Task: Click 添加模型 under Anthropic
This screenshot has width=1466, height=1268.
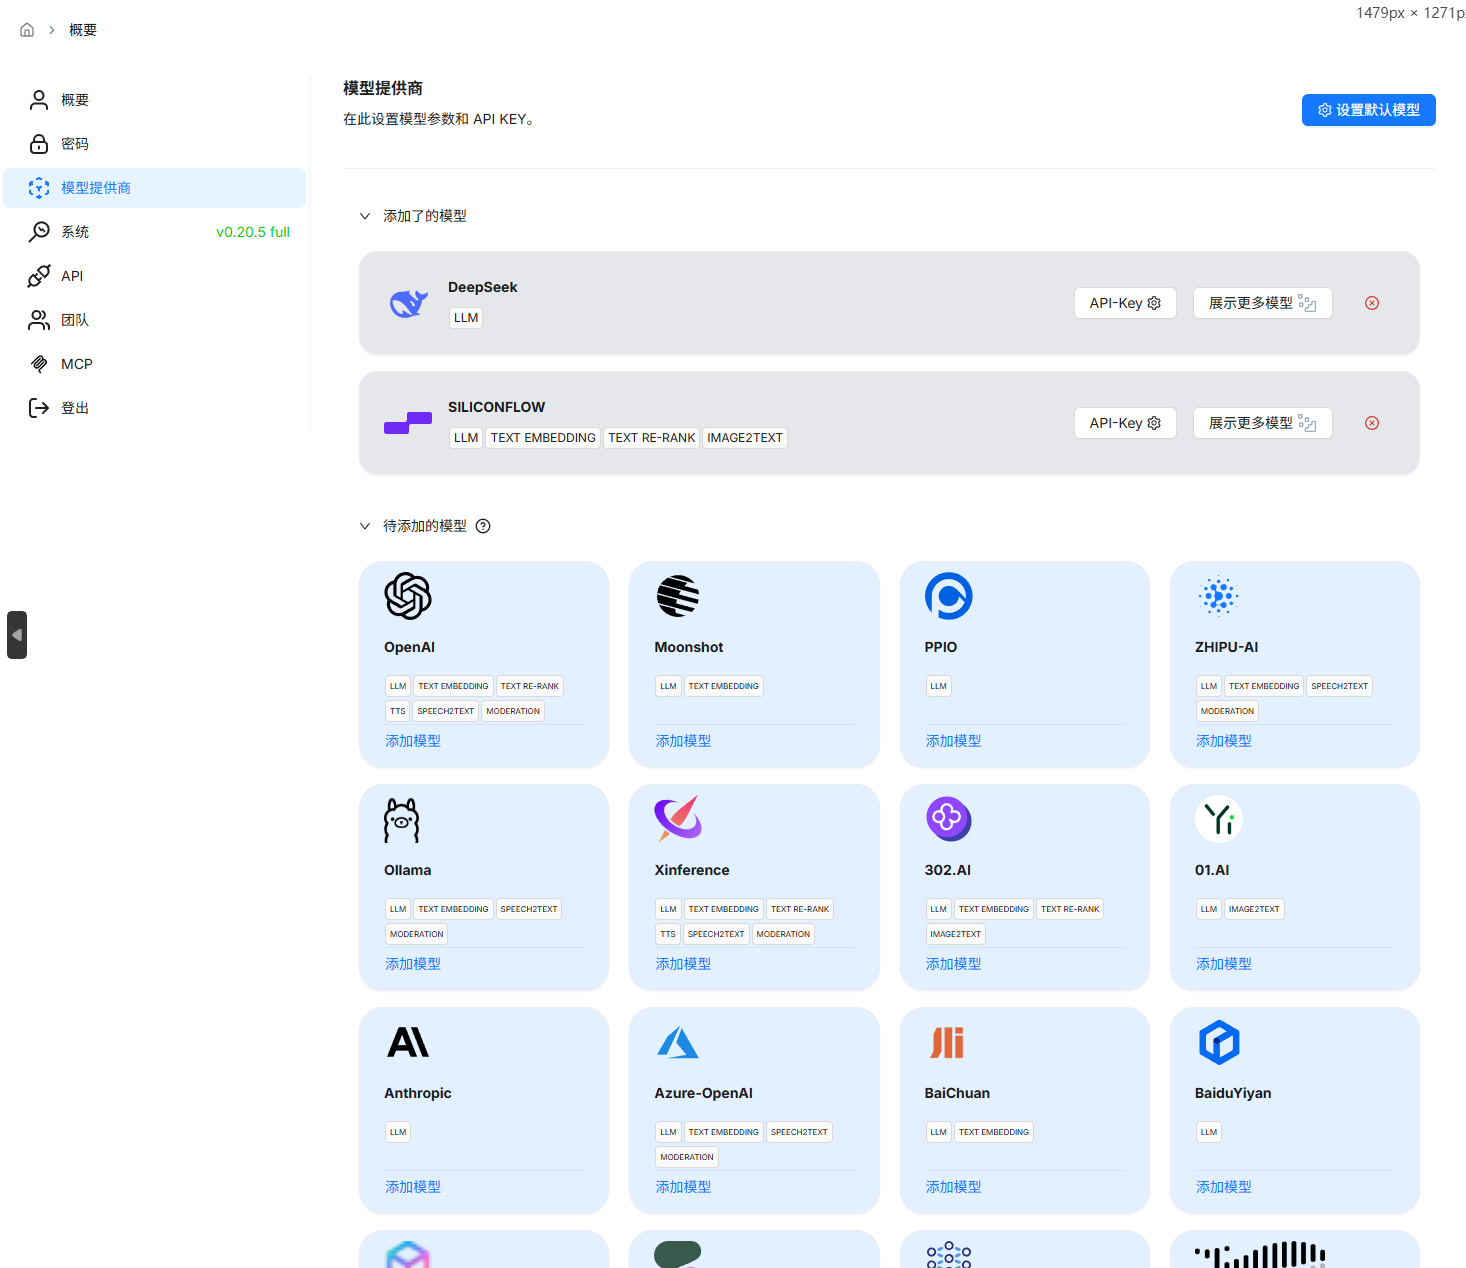Action: tap(413, 1187)
